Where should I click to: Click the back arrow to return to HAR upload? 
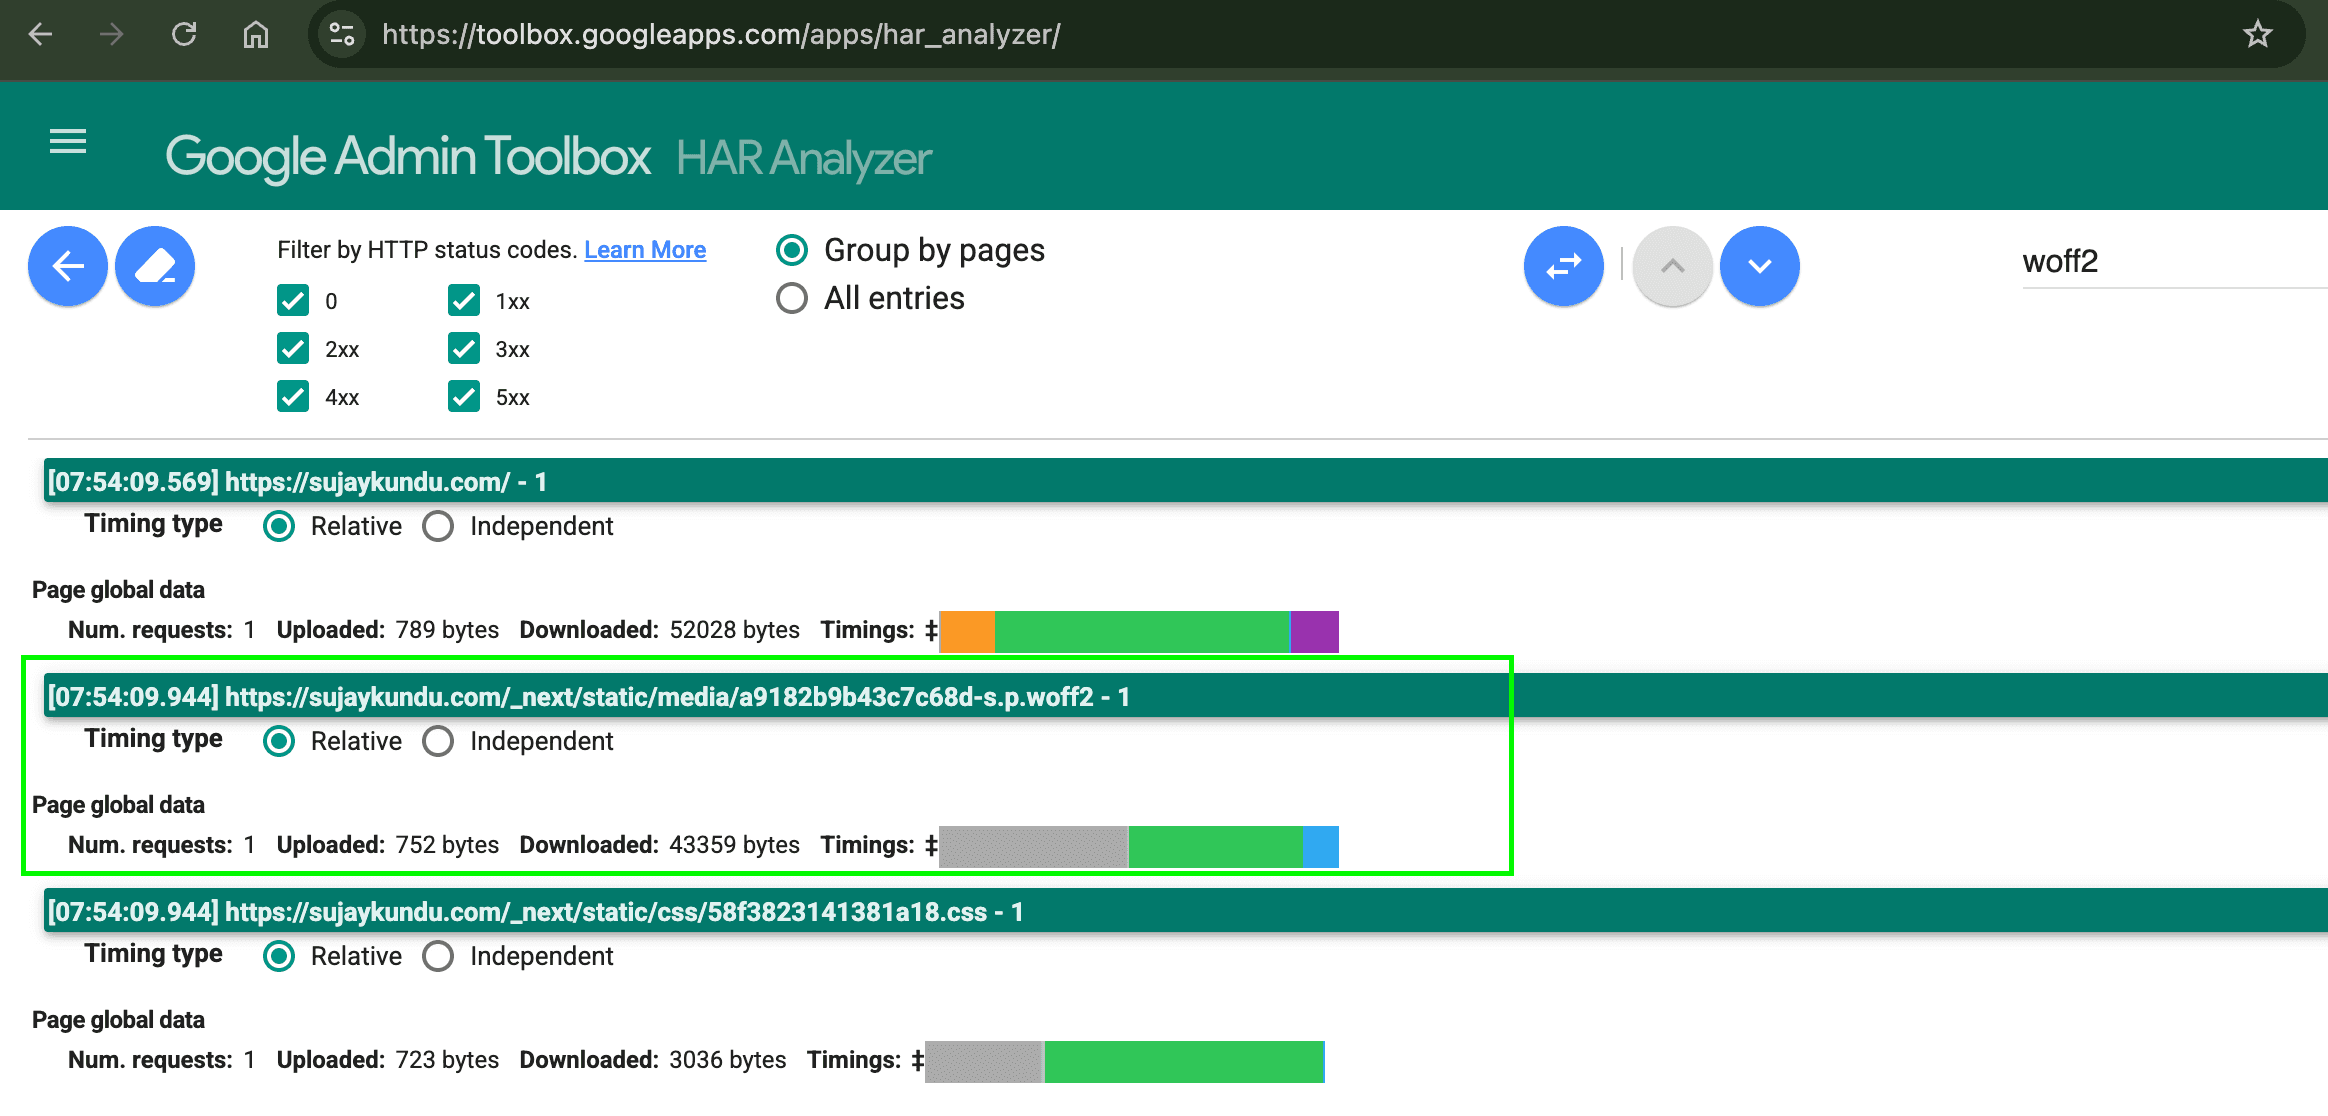click(66, 265)
